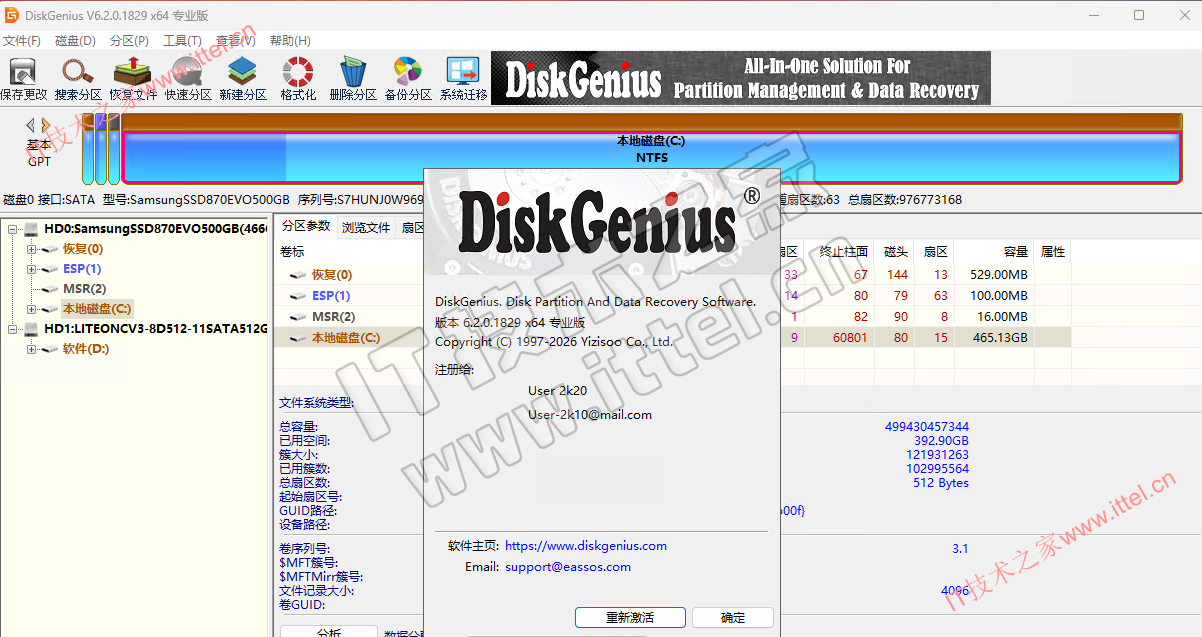Collapse the HD0 SamsungSSD870EVO disk node

click(x=13, y=229)
